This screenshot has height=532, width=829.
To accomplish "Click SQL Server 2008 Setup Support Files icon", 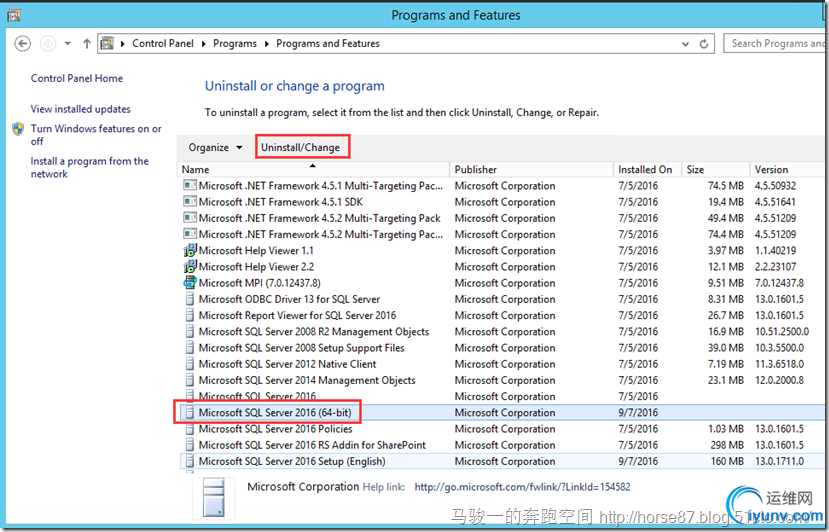I will tap(189, 348).
